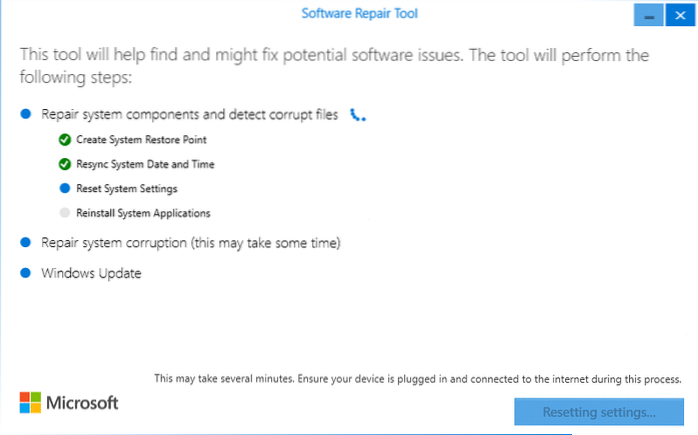Viewport: 698px width, 435px height.
Task: Click the blue dot beside Reset System Settings
Action: point(65,188)
